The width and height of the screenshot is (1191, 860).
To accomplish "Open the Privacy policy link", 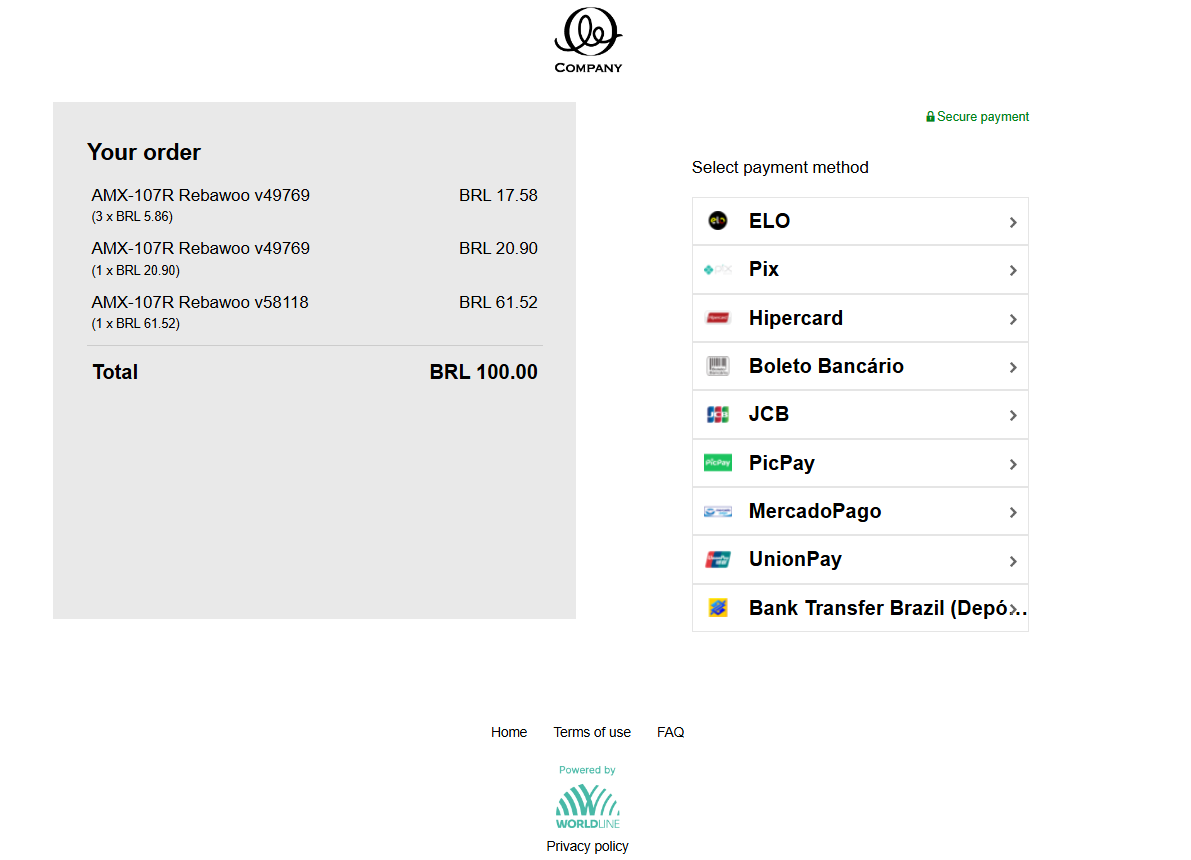I will pos(587,846).
